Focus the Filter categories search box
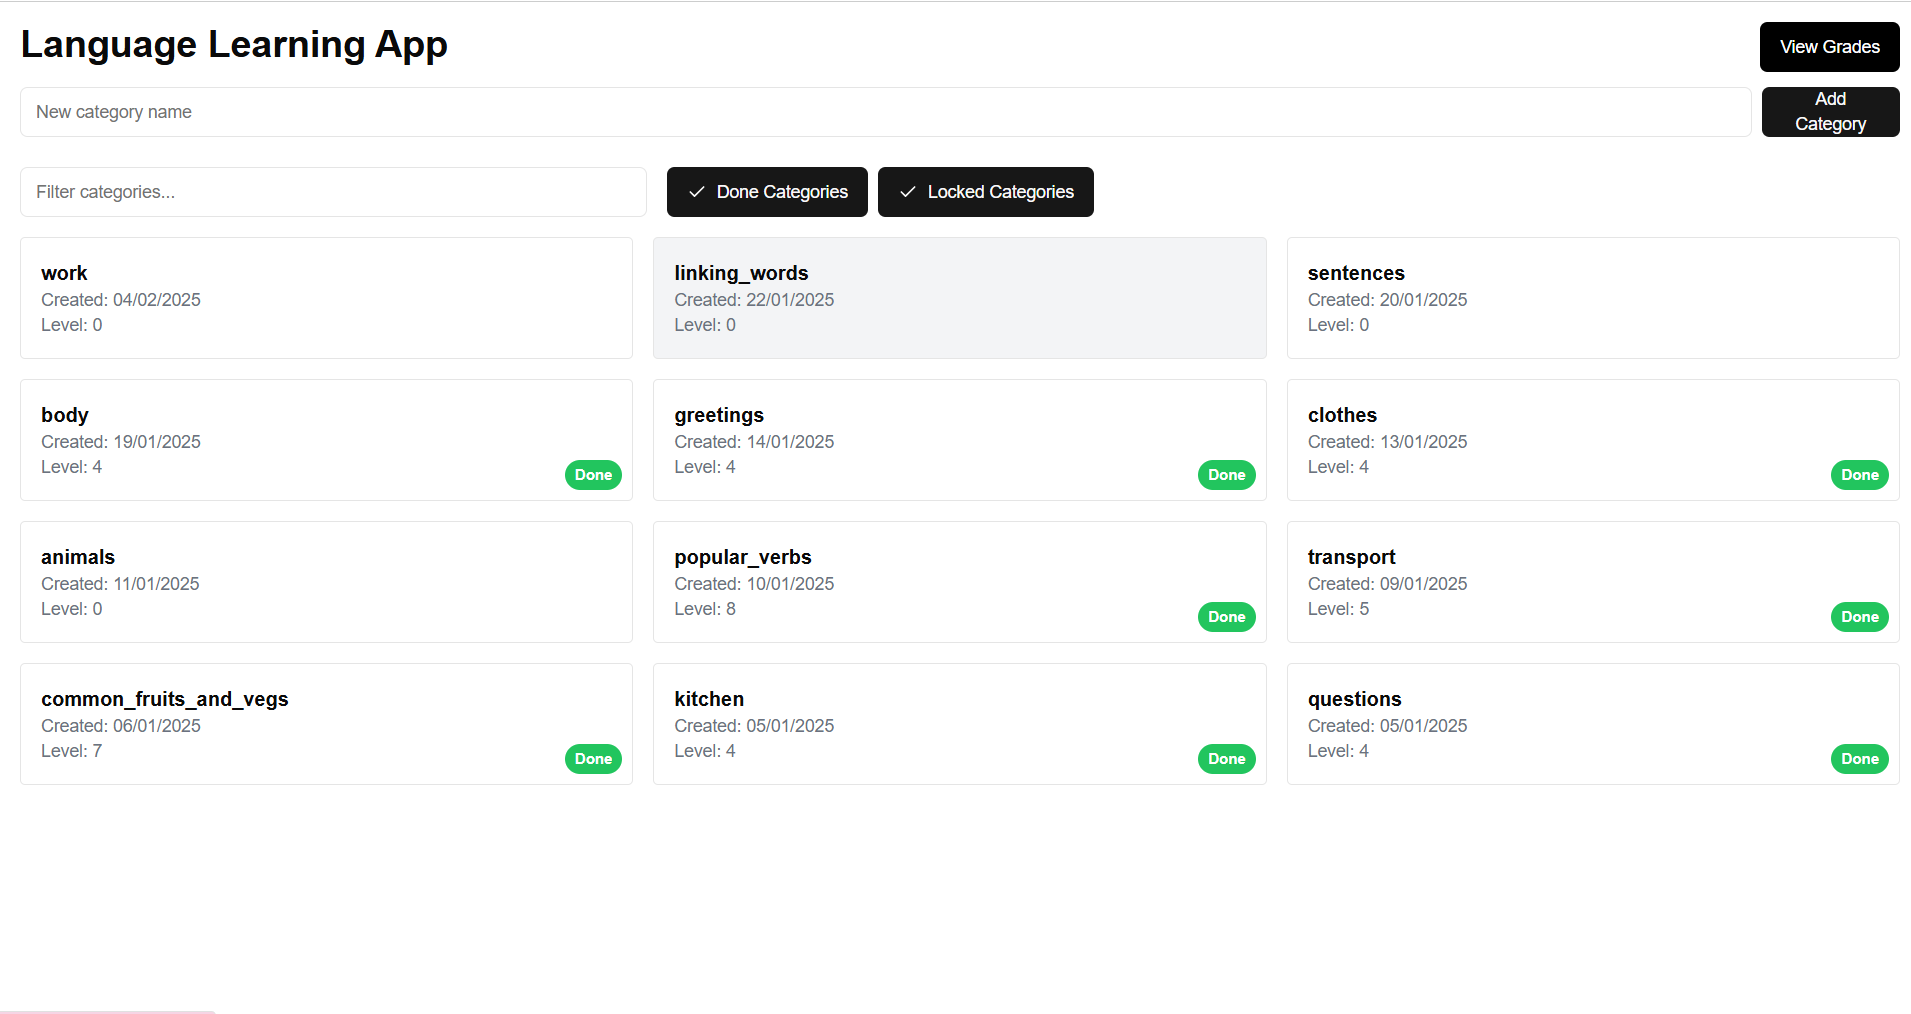Screen dimensions: 1911x1014 333,192
